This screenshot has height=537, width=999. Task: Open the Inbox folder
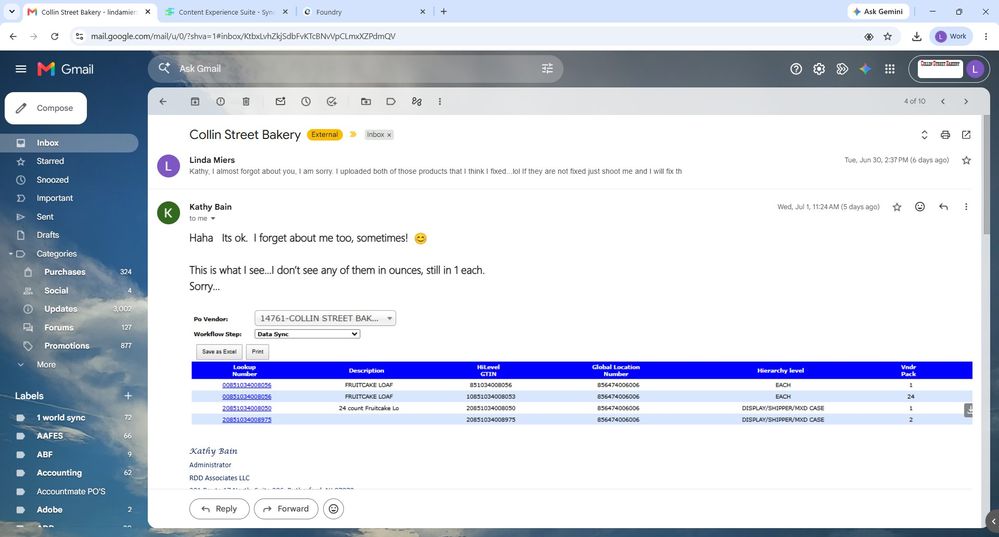[x=69, y=143]
